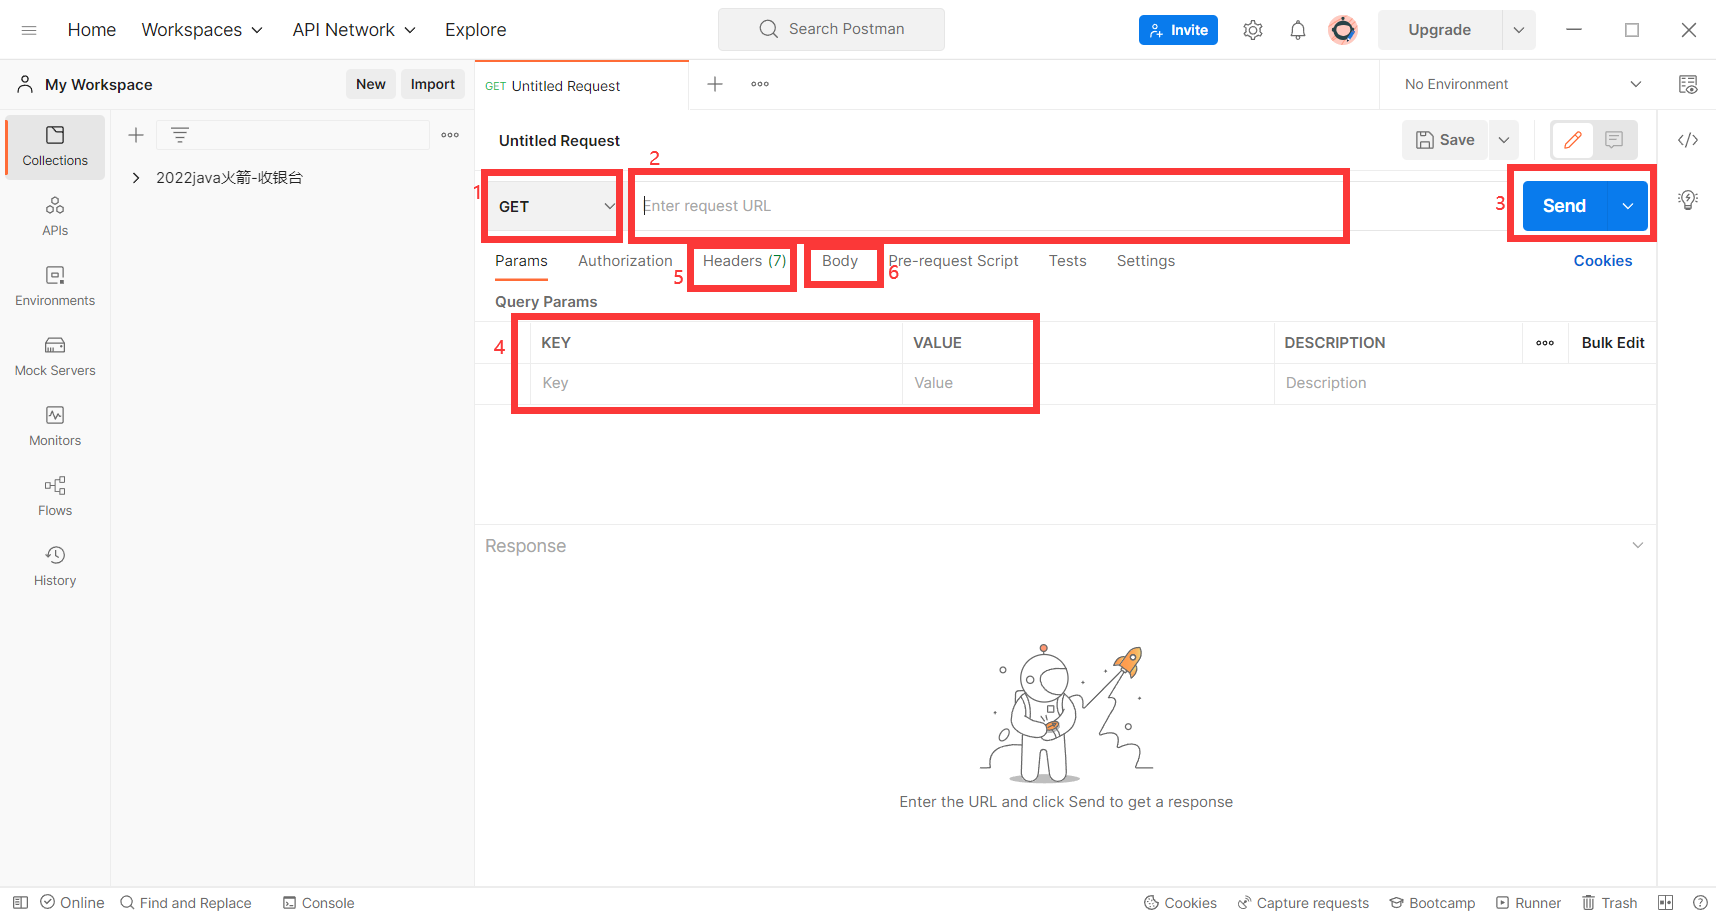The image size is (1716, 916).
Task: Collapse the Response pane chevron
Action: (1638, 545)
